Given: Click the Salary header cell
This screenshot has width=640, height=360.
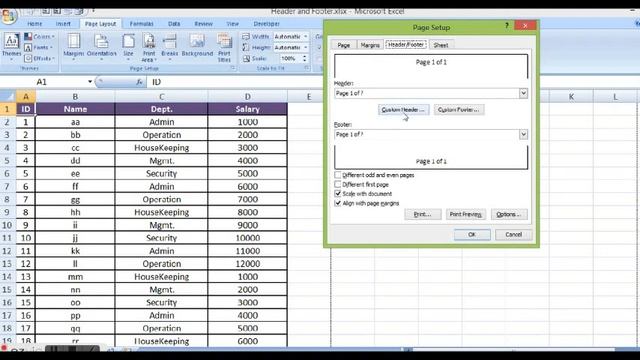Looking at the screenshot, I should pyautogui.click(x=248, y=109).
